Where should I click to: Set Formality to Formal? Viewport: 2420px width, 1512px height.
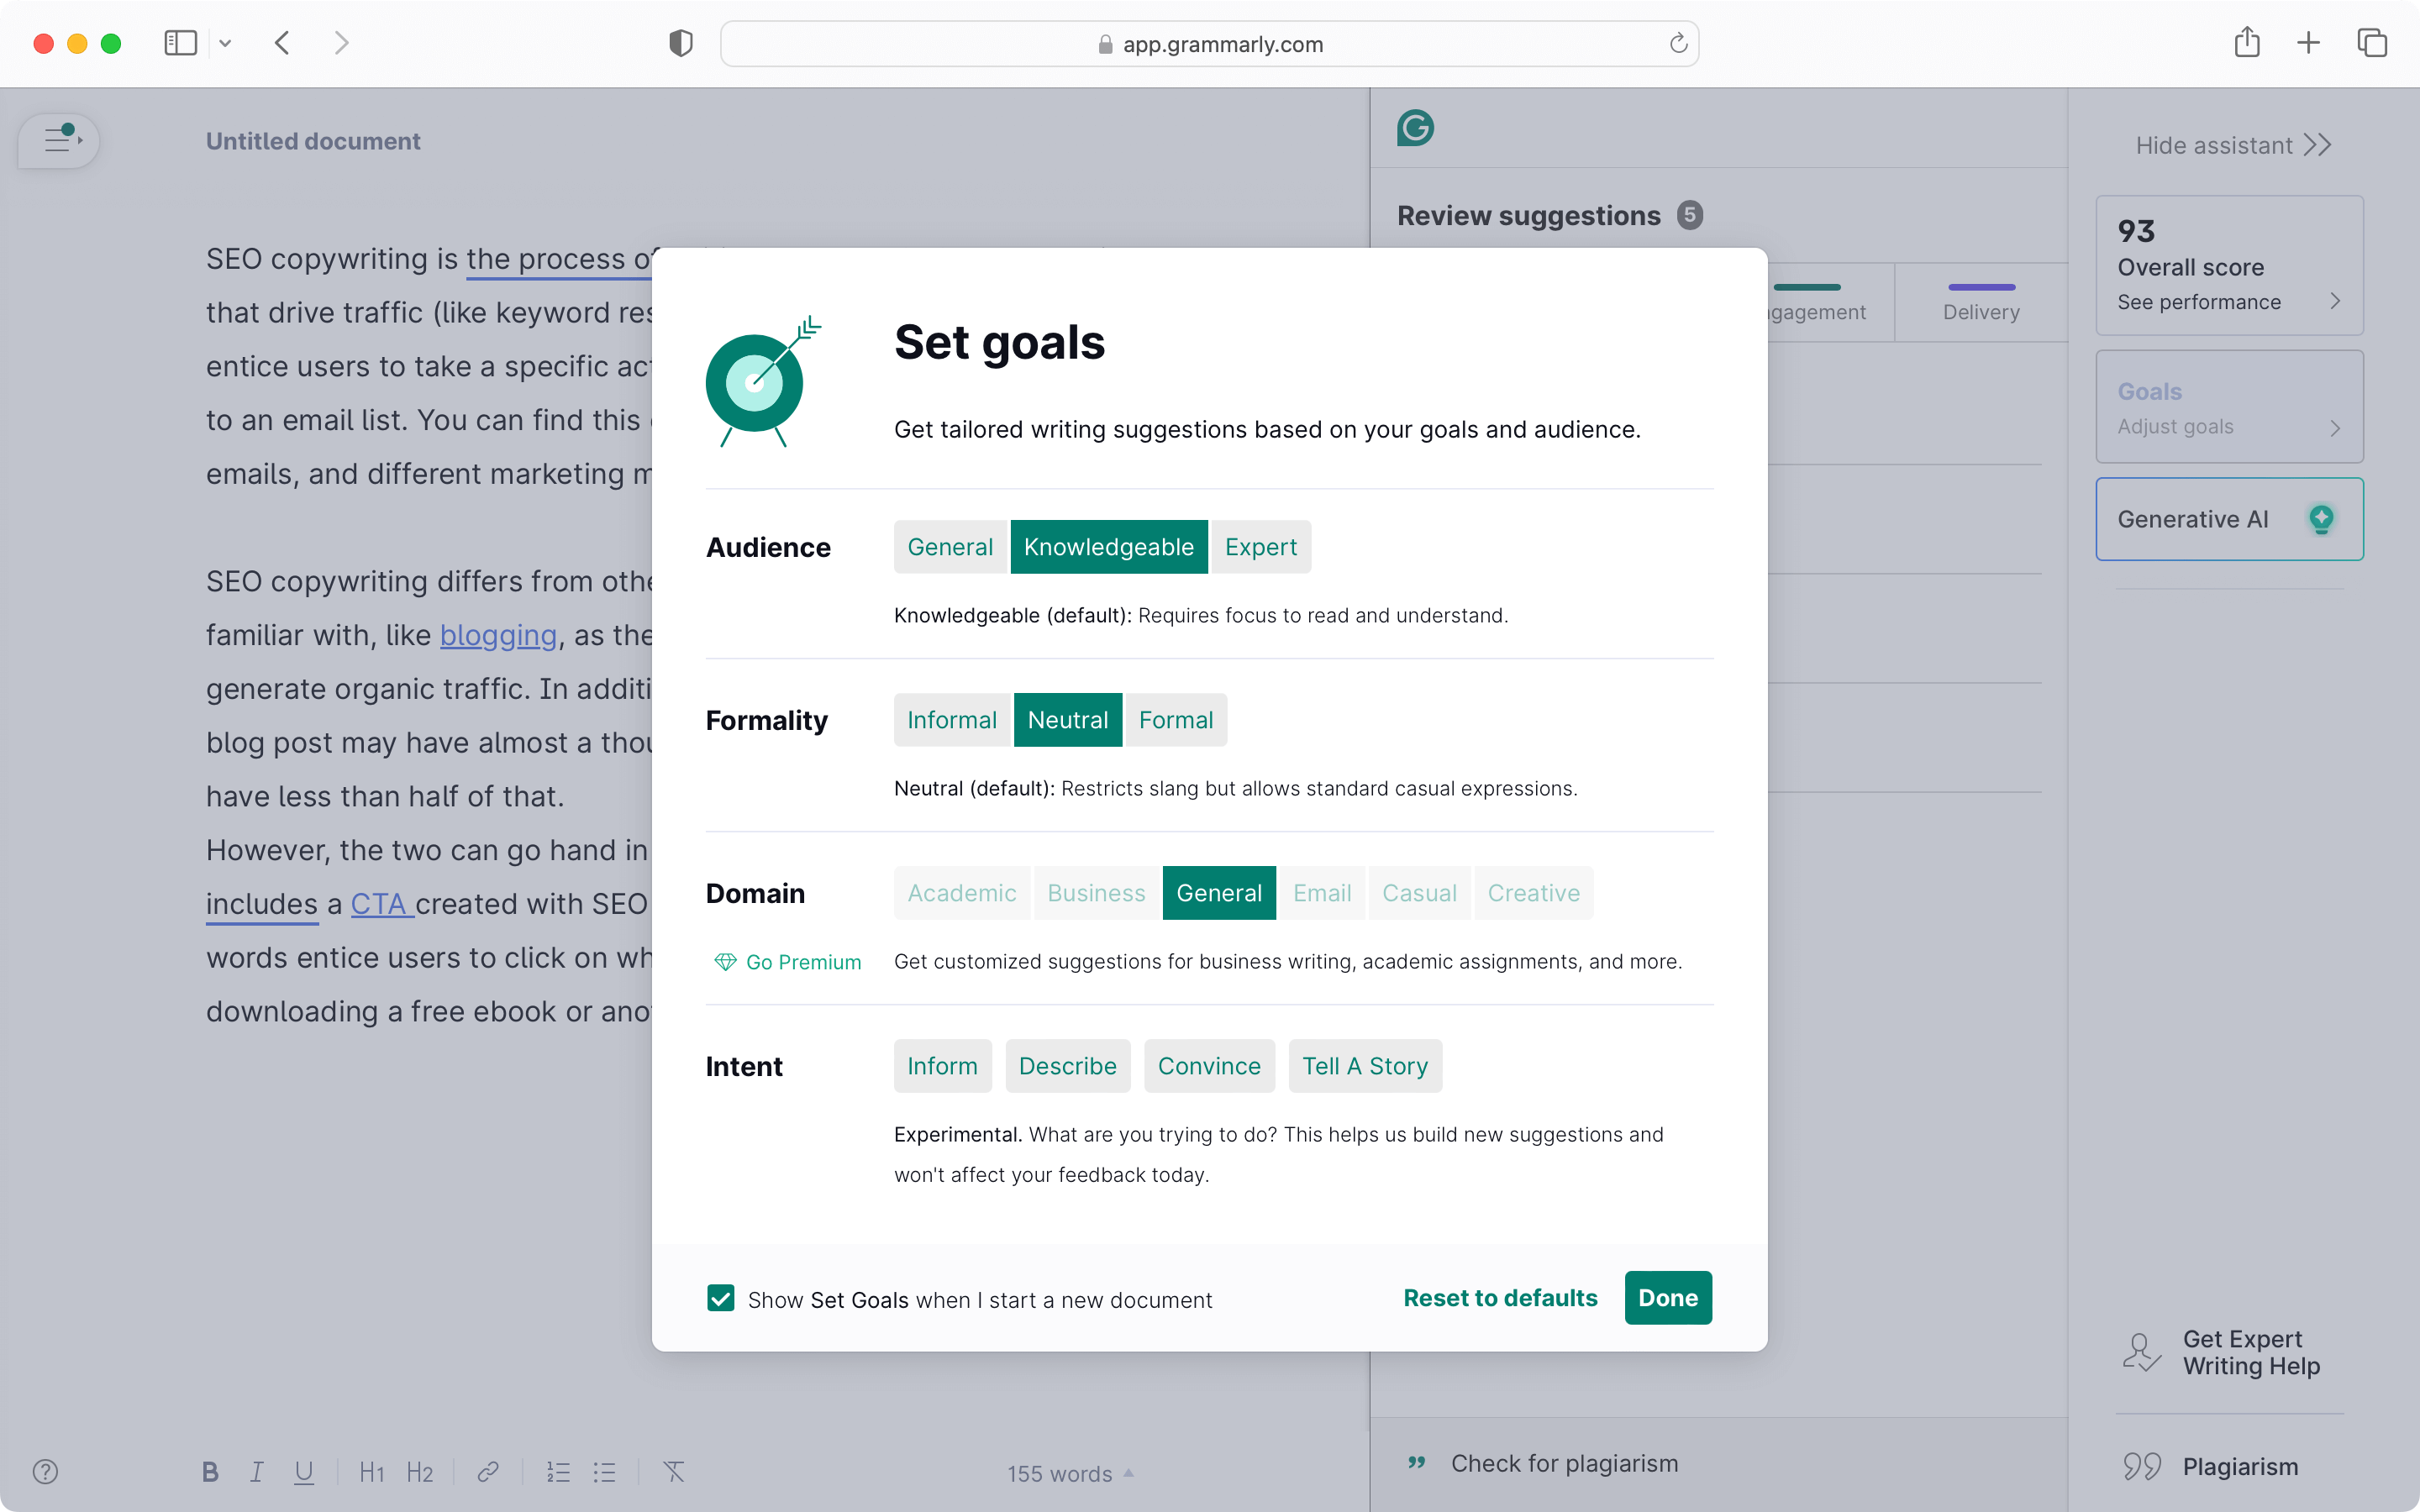pos(1176,720)
